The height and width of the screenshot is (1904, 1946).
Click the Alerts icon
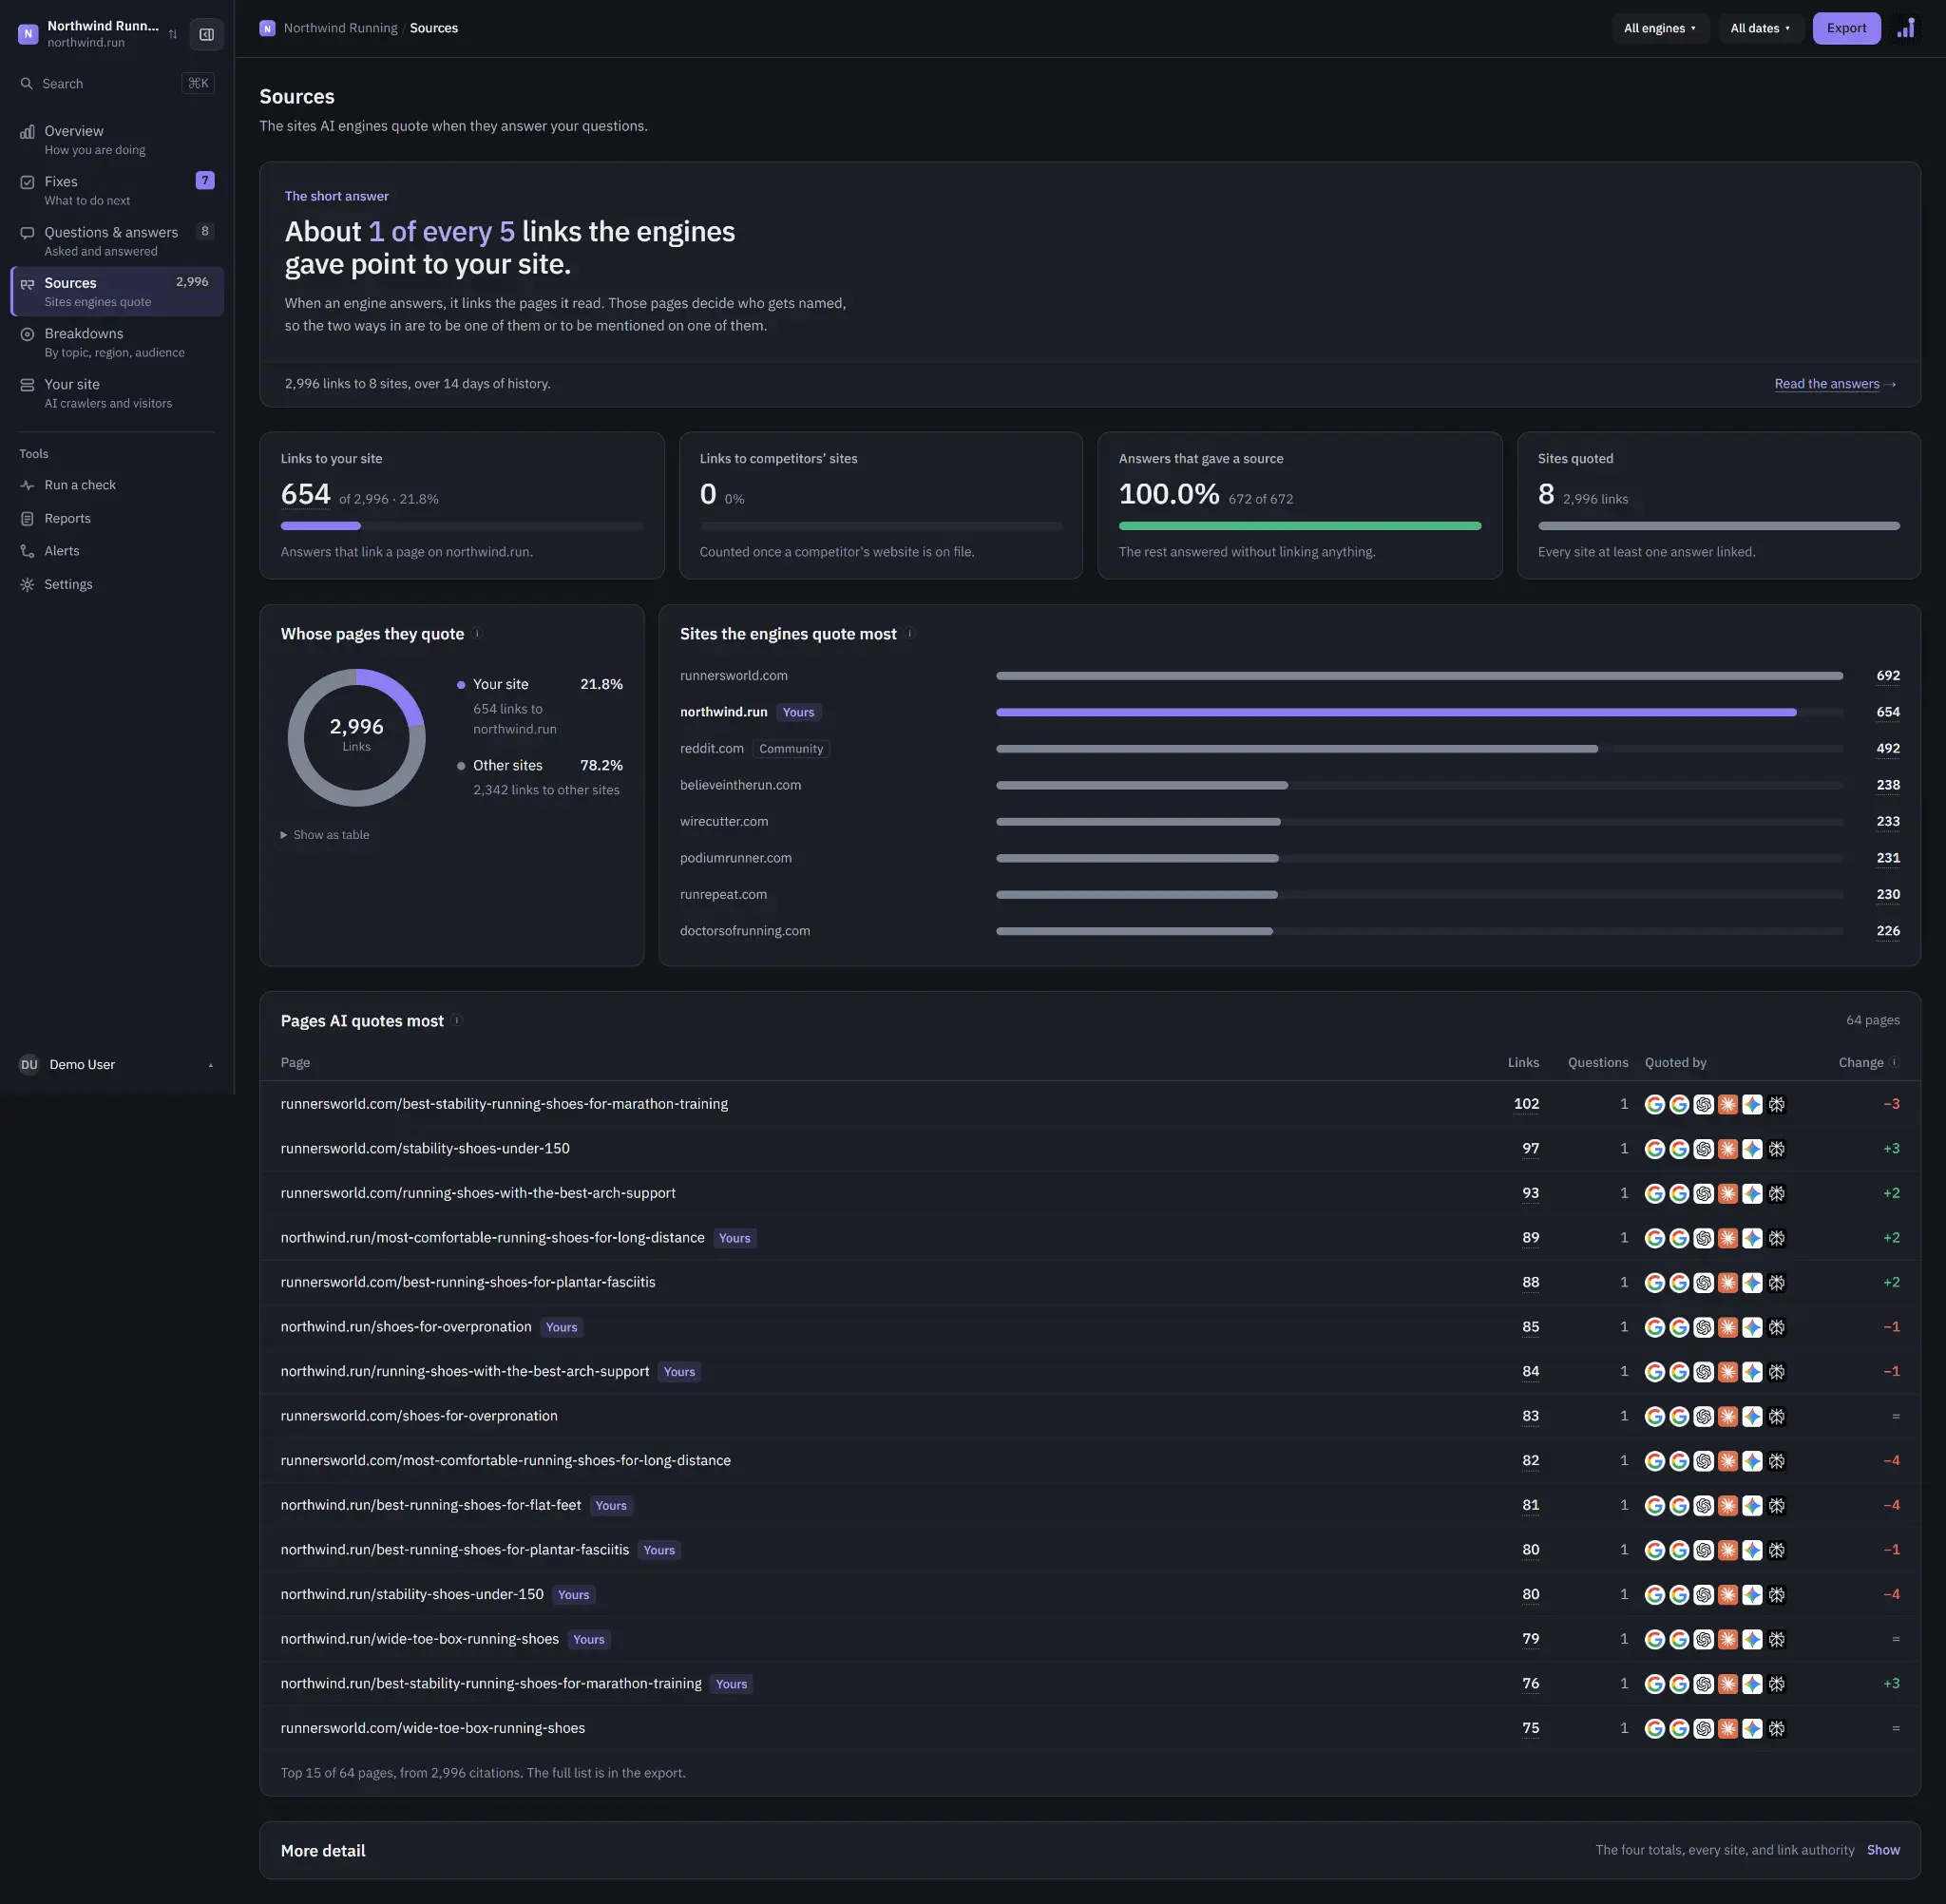coord(27,551)
